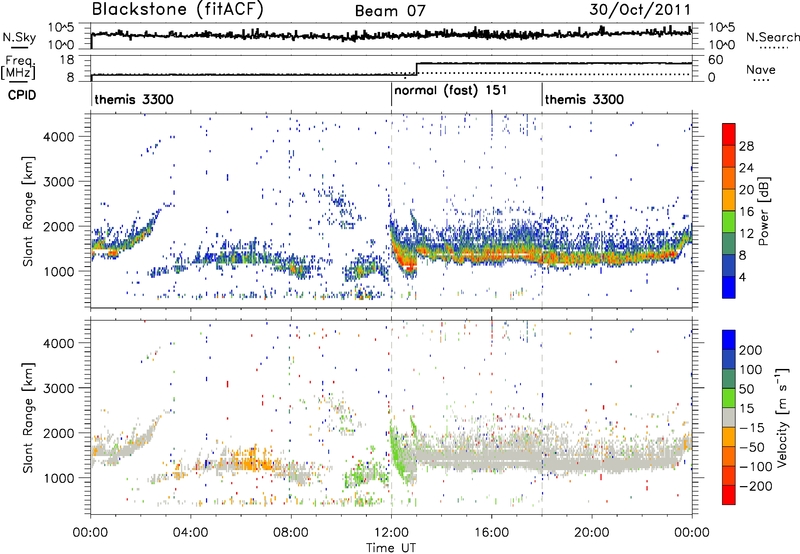Click the "04:00" time tick label
The width and height of the screenshot is (800, 554).
190,533
